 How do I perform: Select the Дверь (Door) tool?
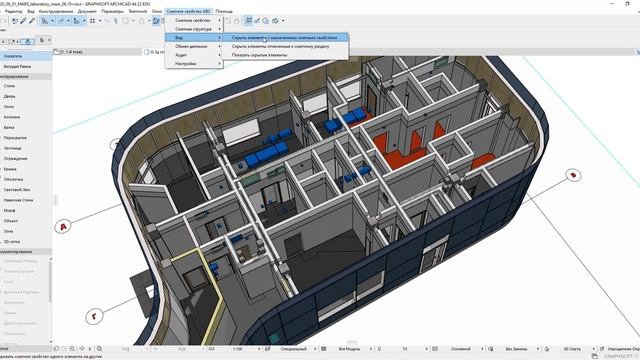point(9,96)
